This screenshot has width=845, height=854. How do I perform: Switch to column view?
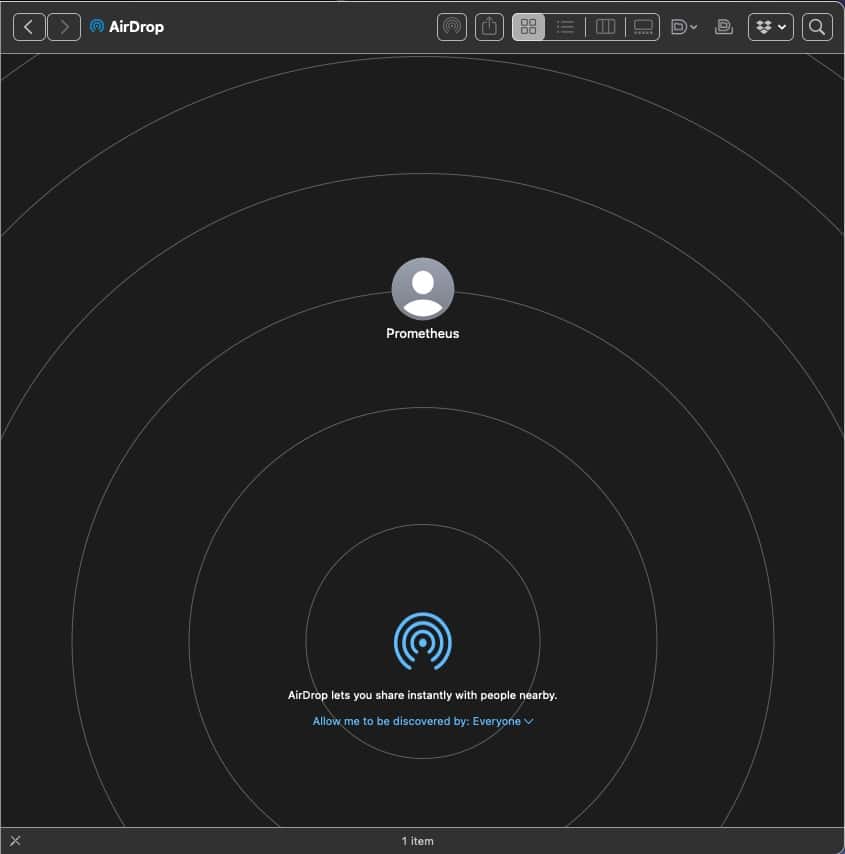(x=605, y=27)
